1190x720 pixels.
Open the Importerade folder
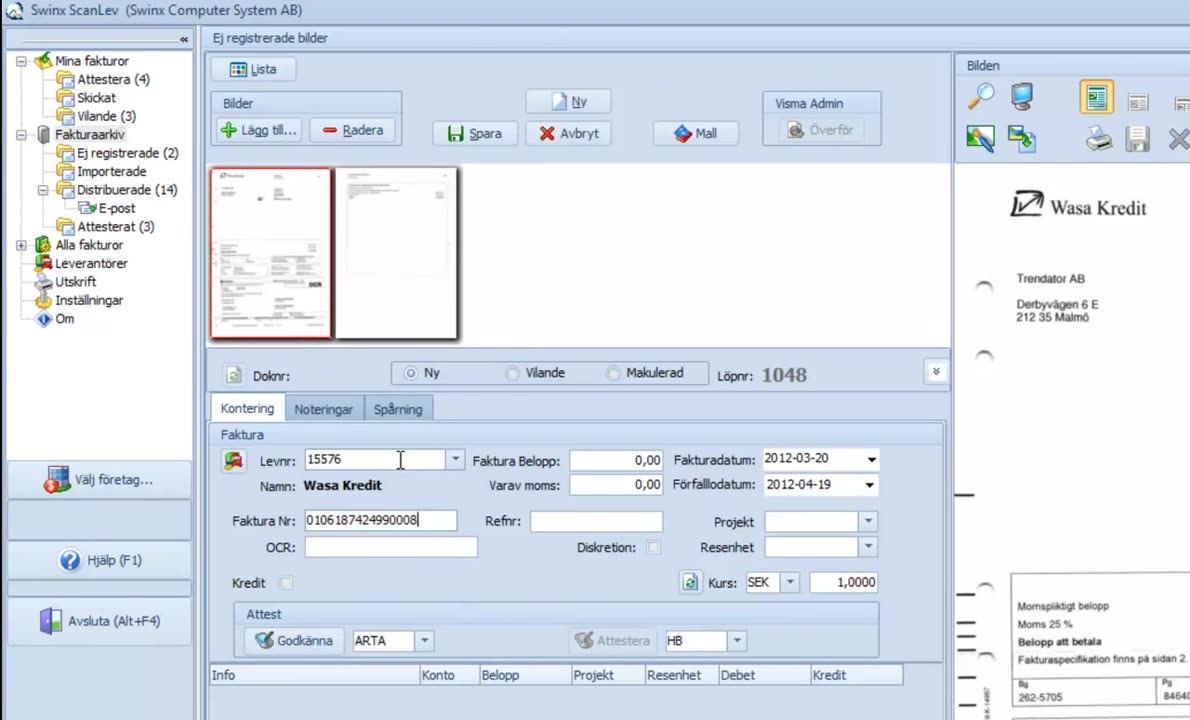pos(112,171)
